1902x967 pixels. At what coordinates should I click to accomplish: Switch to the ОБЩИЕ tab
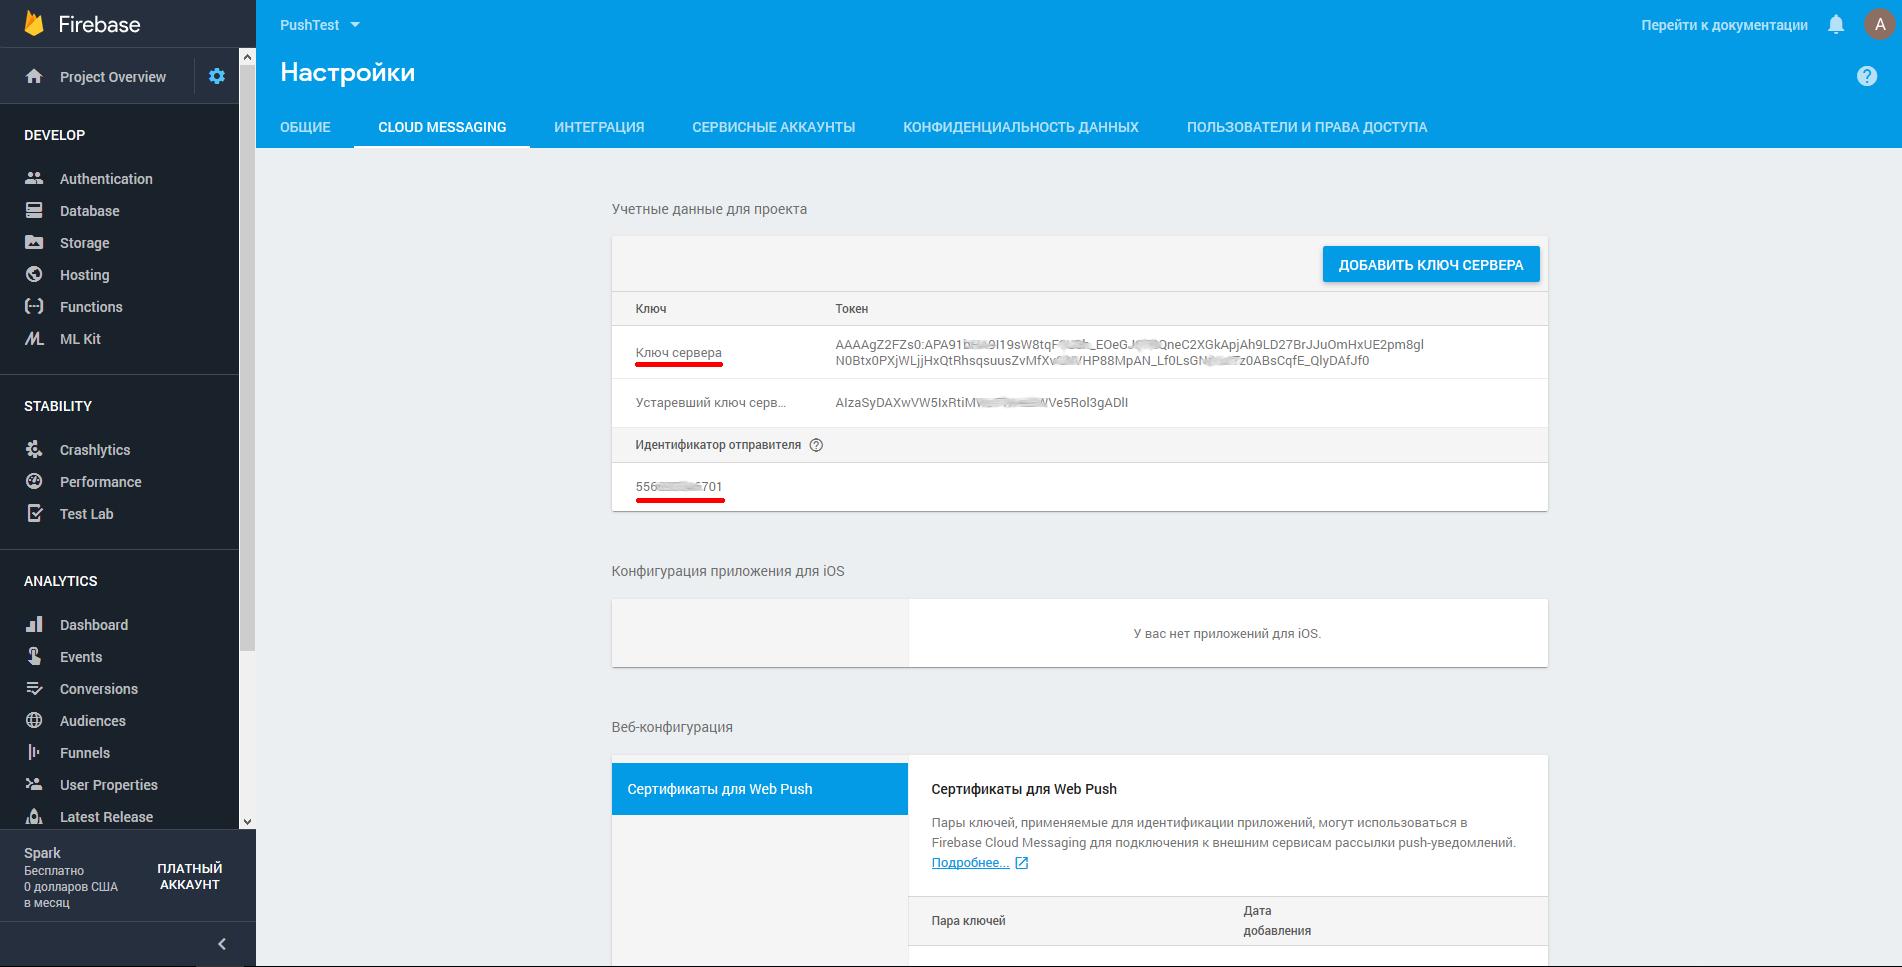[x=305, y=127]
